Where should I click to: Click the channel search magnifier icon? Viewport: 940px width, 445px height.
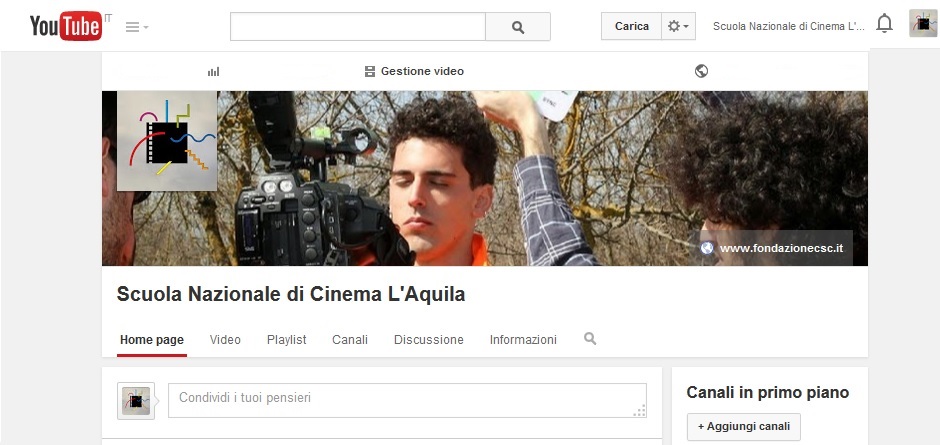pyautogui.click(x=590, y=339)
